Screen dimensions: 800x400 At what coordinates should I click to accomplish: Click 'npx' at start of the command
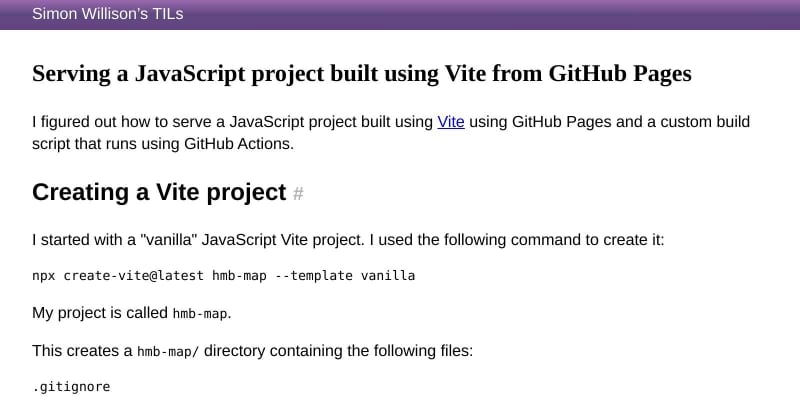pyautogui.click(x=44, y=275)
